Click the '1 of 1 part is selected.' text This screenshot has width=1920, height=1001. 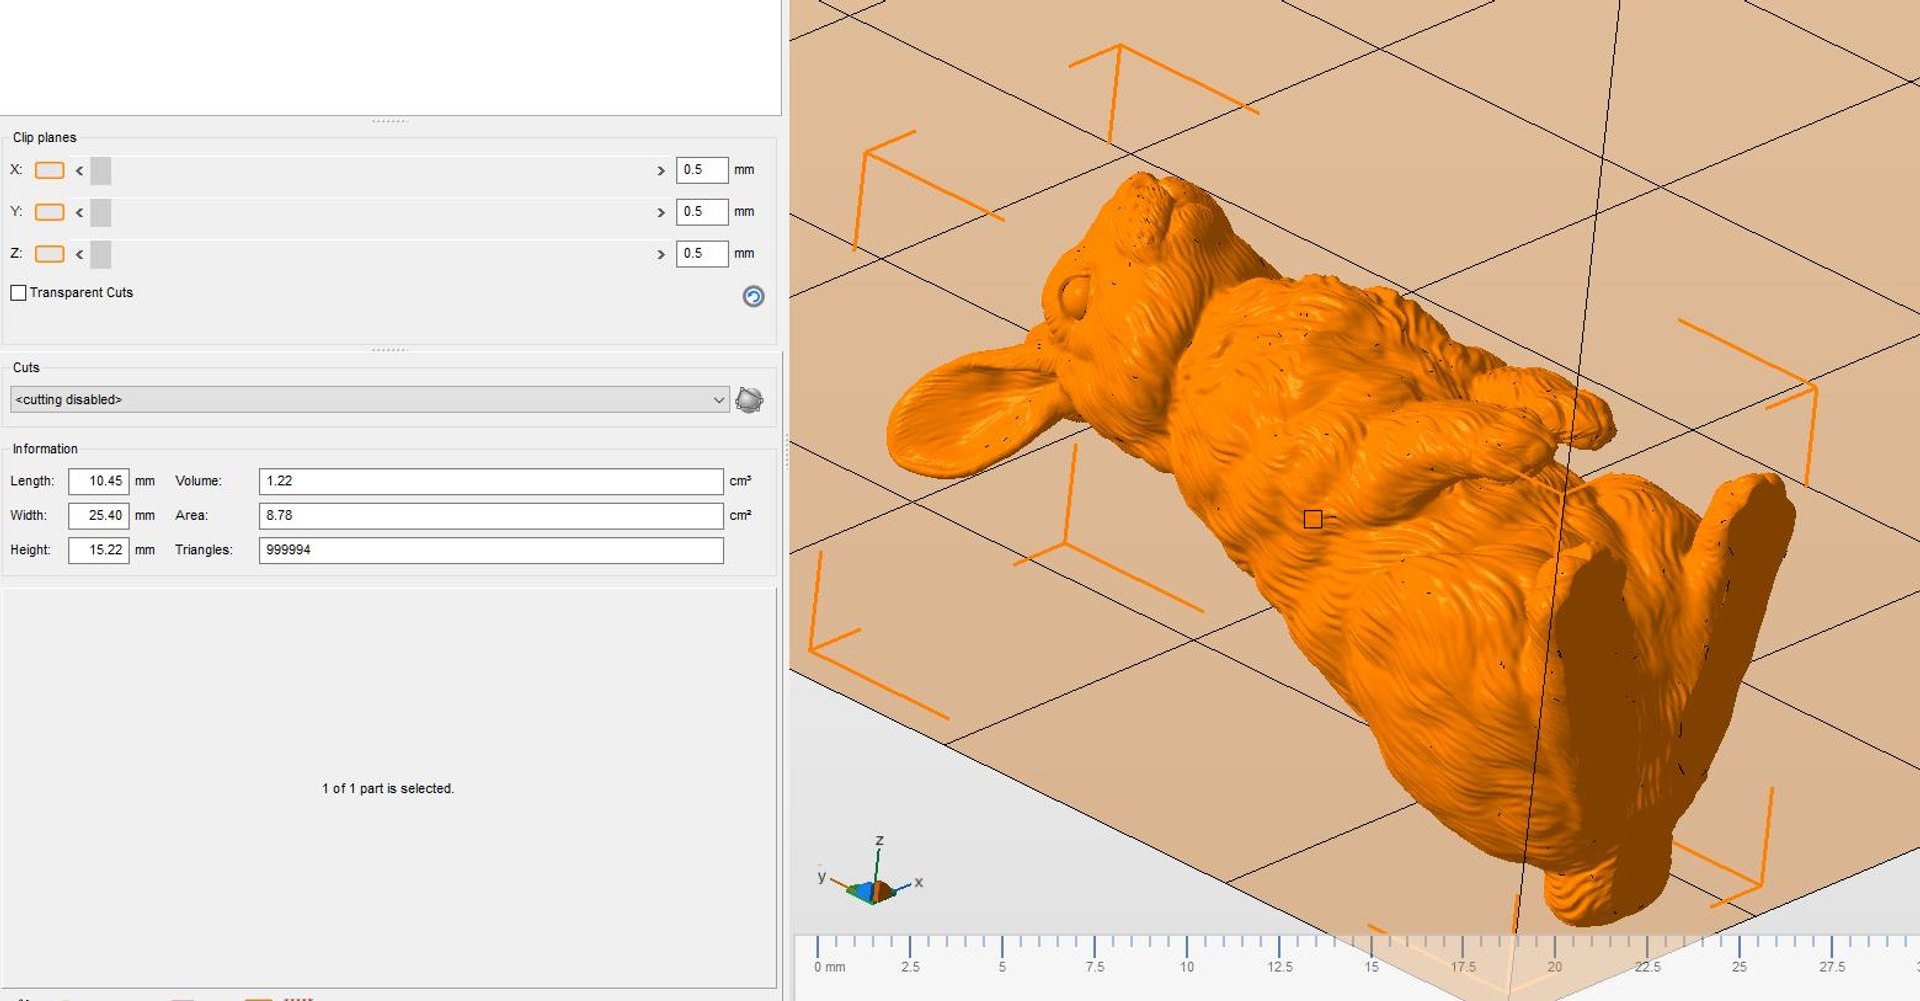[388, 789]
